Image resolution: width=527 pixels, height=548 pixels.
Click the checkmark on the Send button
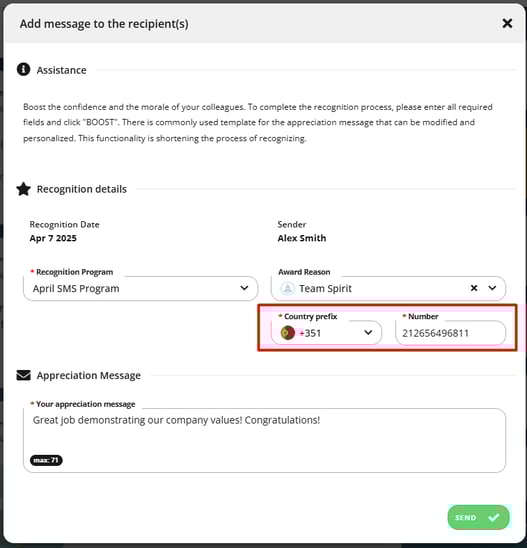click(494, 517)
